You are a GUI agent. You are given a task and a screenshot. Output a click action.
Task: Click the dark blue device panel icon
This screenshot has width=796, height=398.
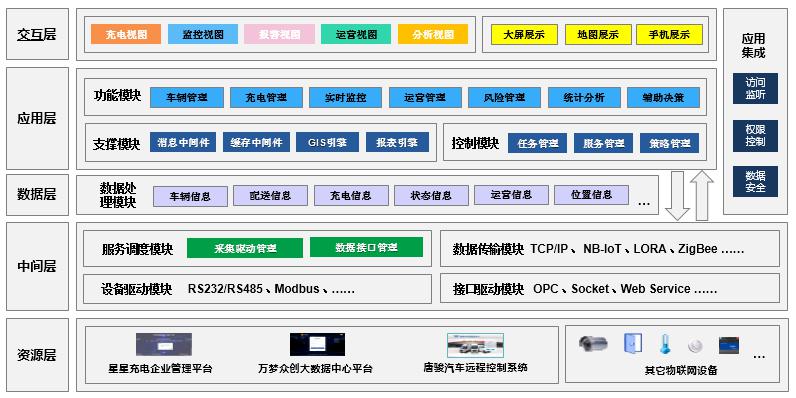[x=729, y=346]
